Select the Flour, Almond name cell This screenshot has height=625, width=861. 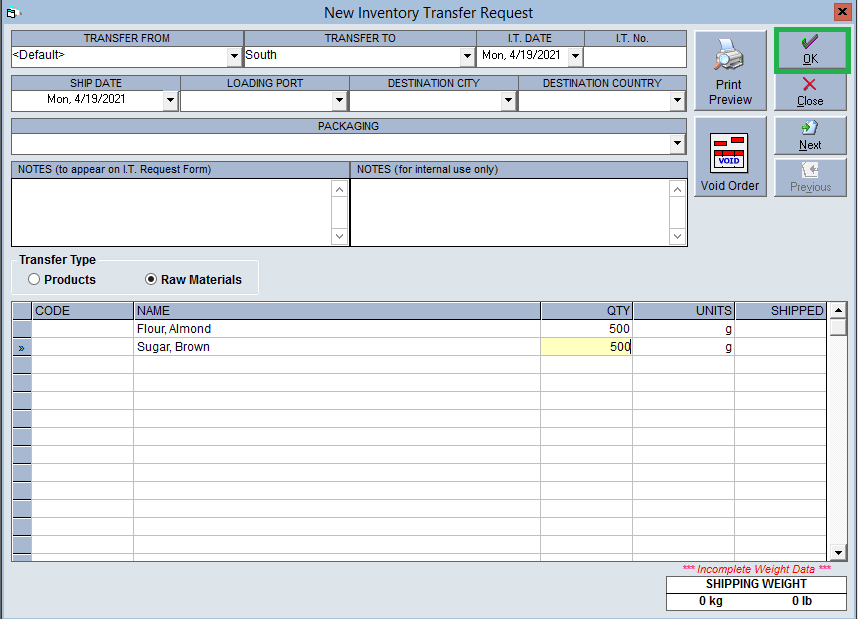[339, 330]
